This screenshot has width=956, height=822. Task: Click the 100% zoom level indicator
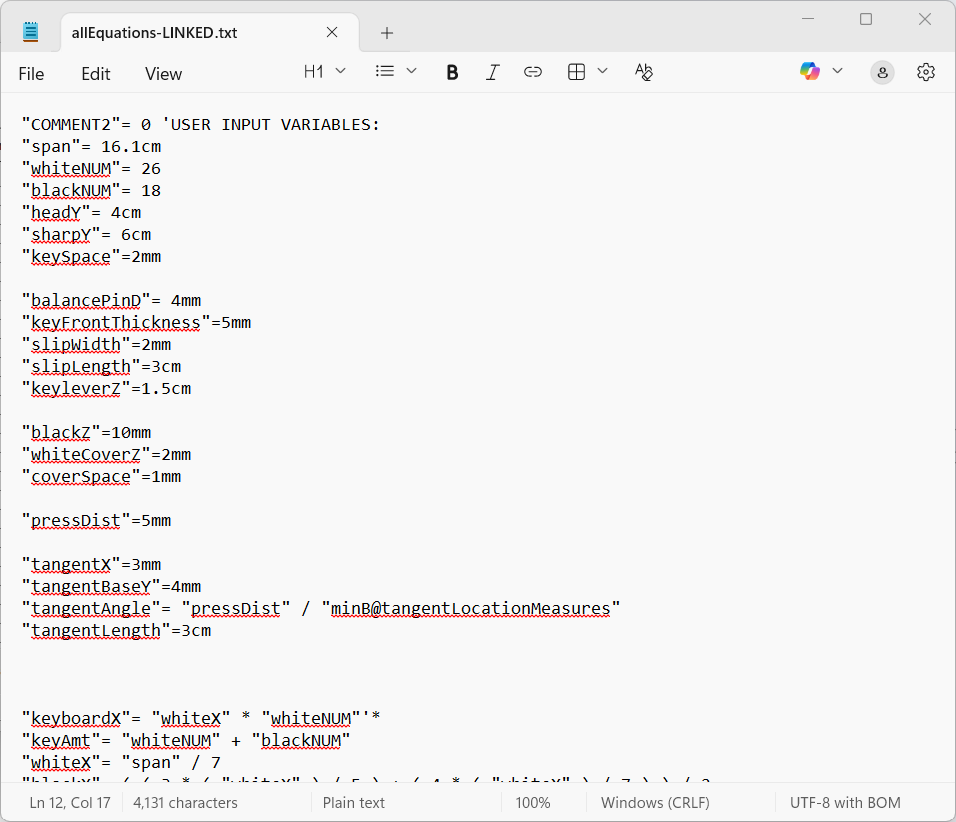(533, 803)
